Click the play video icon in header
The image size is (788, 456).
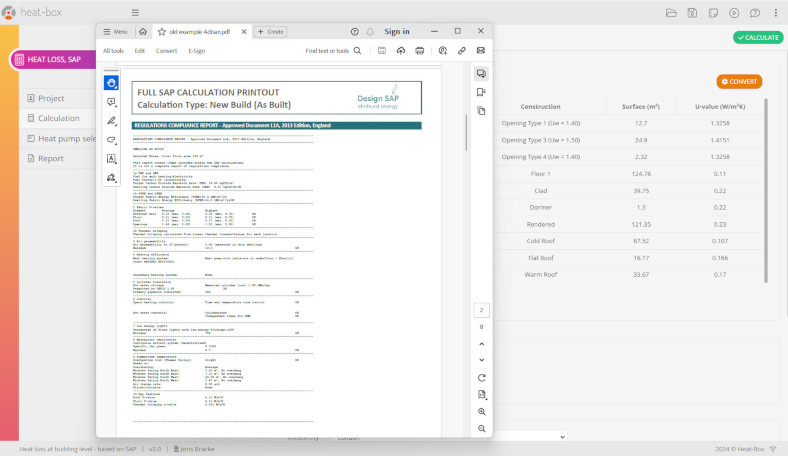pyautogui.click(x=734, y=13)
